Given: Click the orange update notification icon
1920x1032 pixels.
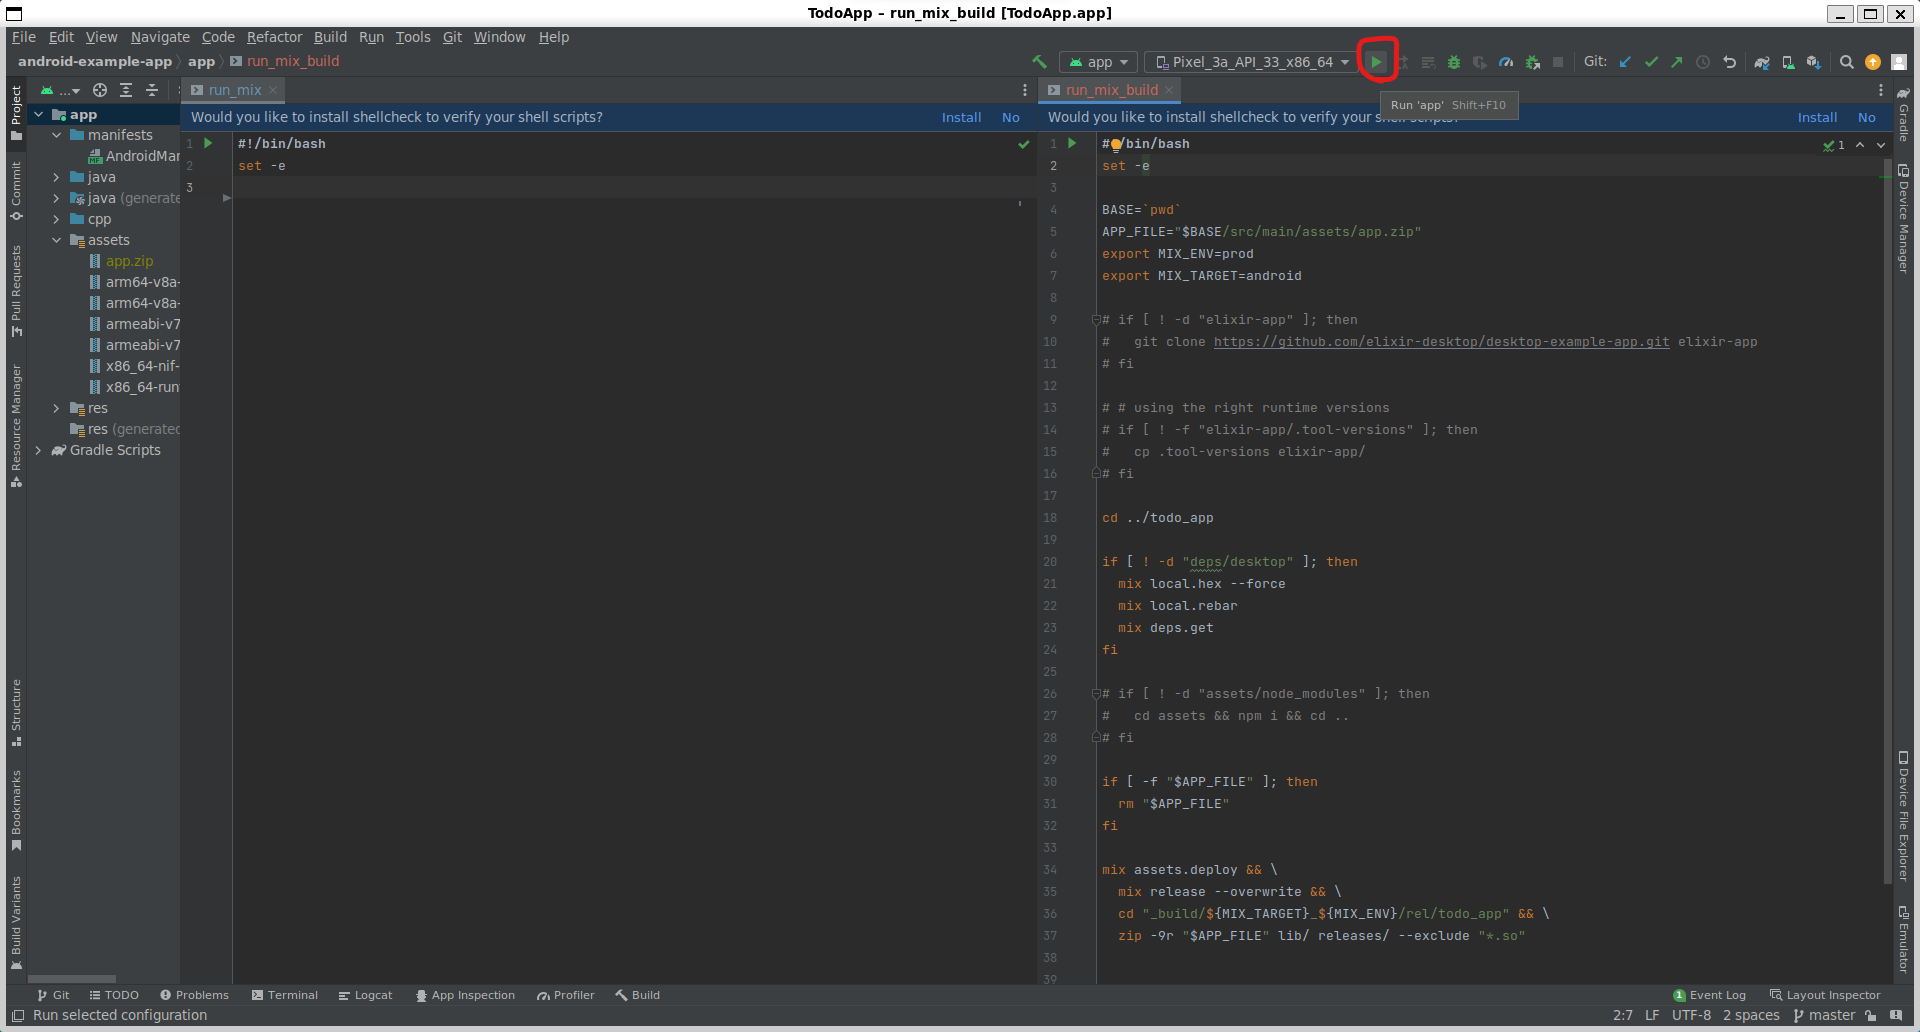Looking at the screenshot, I should coord(1873,62).
